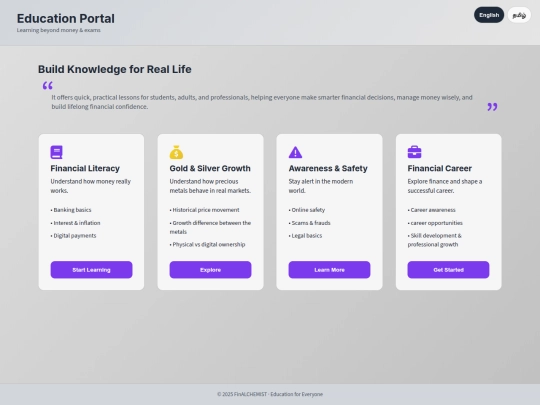Click the purple book icon on Financial Literacy card
The width and height of the screenshot is (540, 405).
point(56,152)
